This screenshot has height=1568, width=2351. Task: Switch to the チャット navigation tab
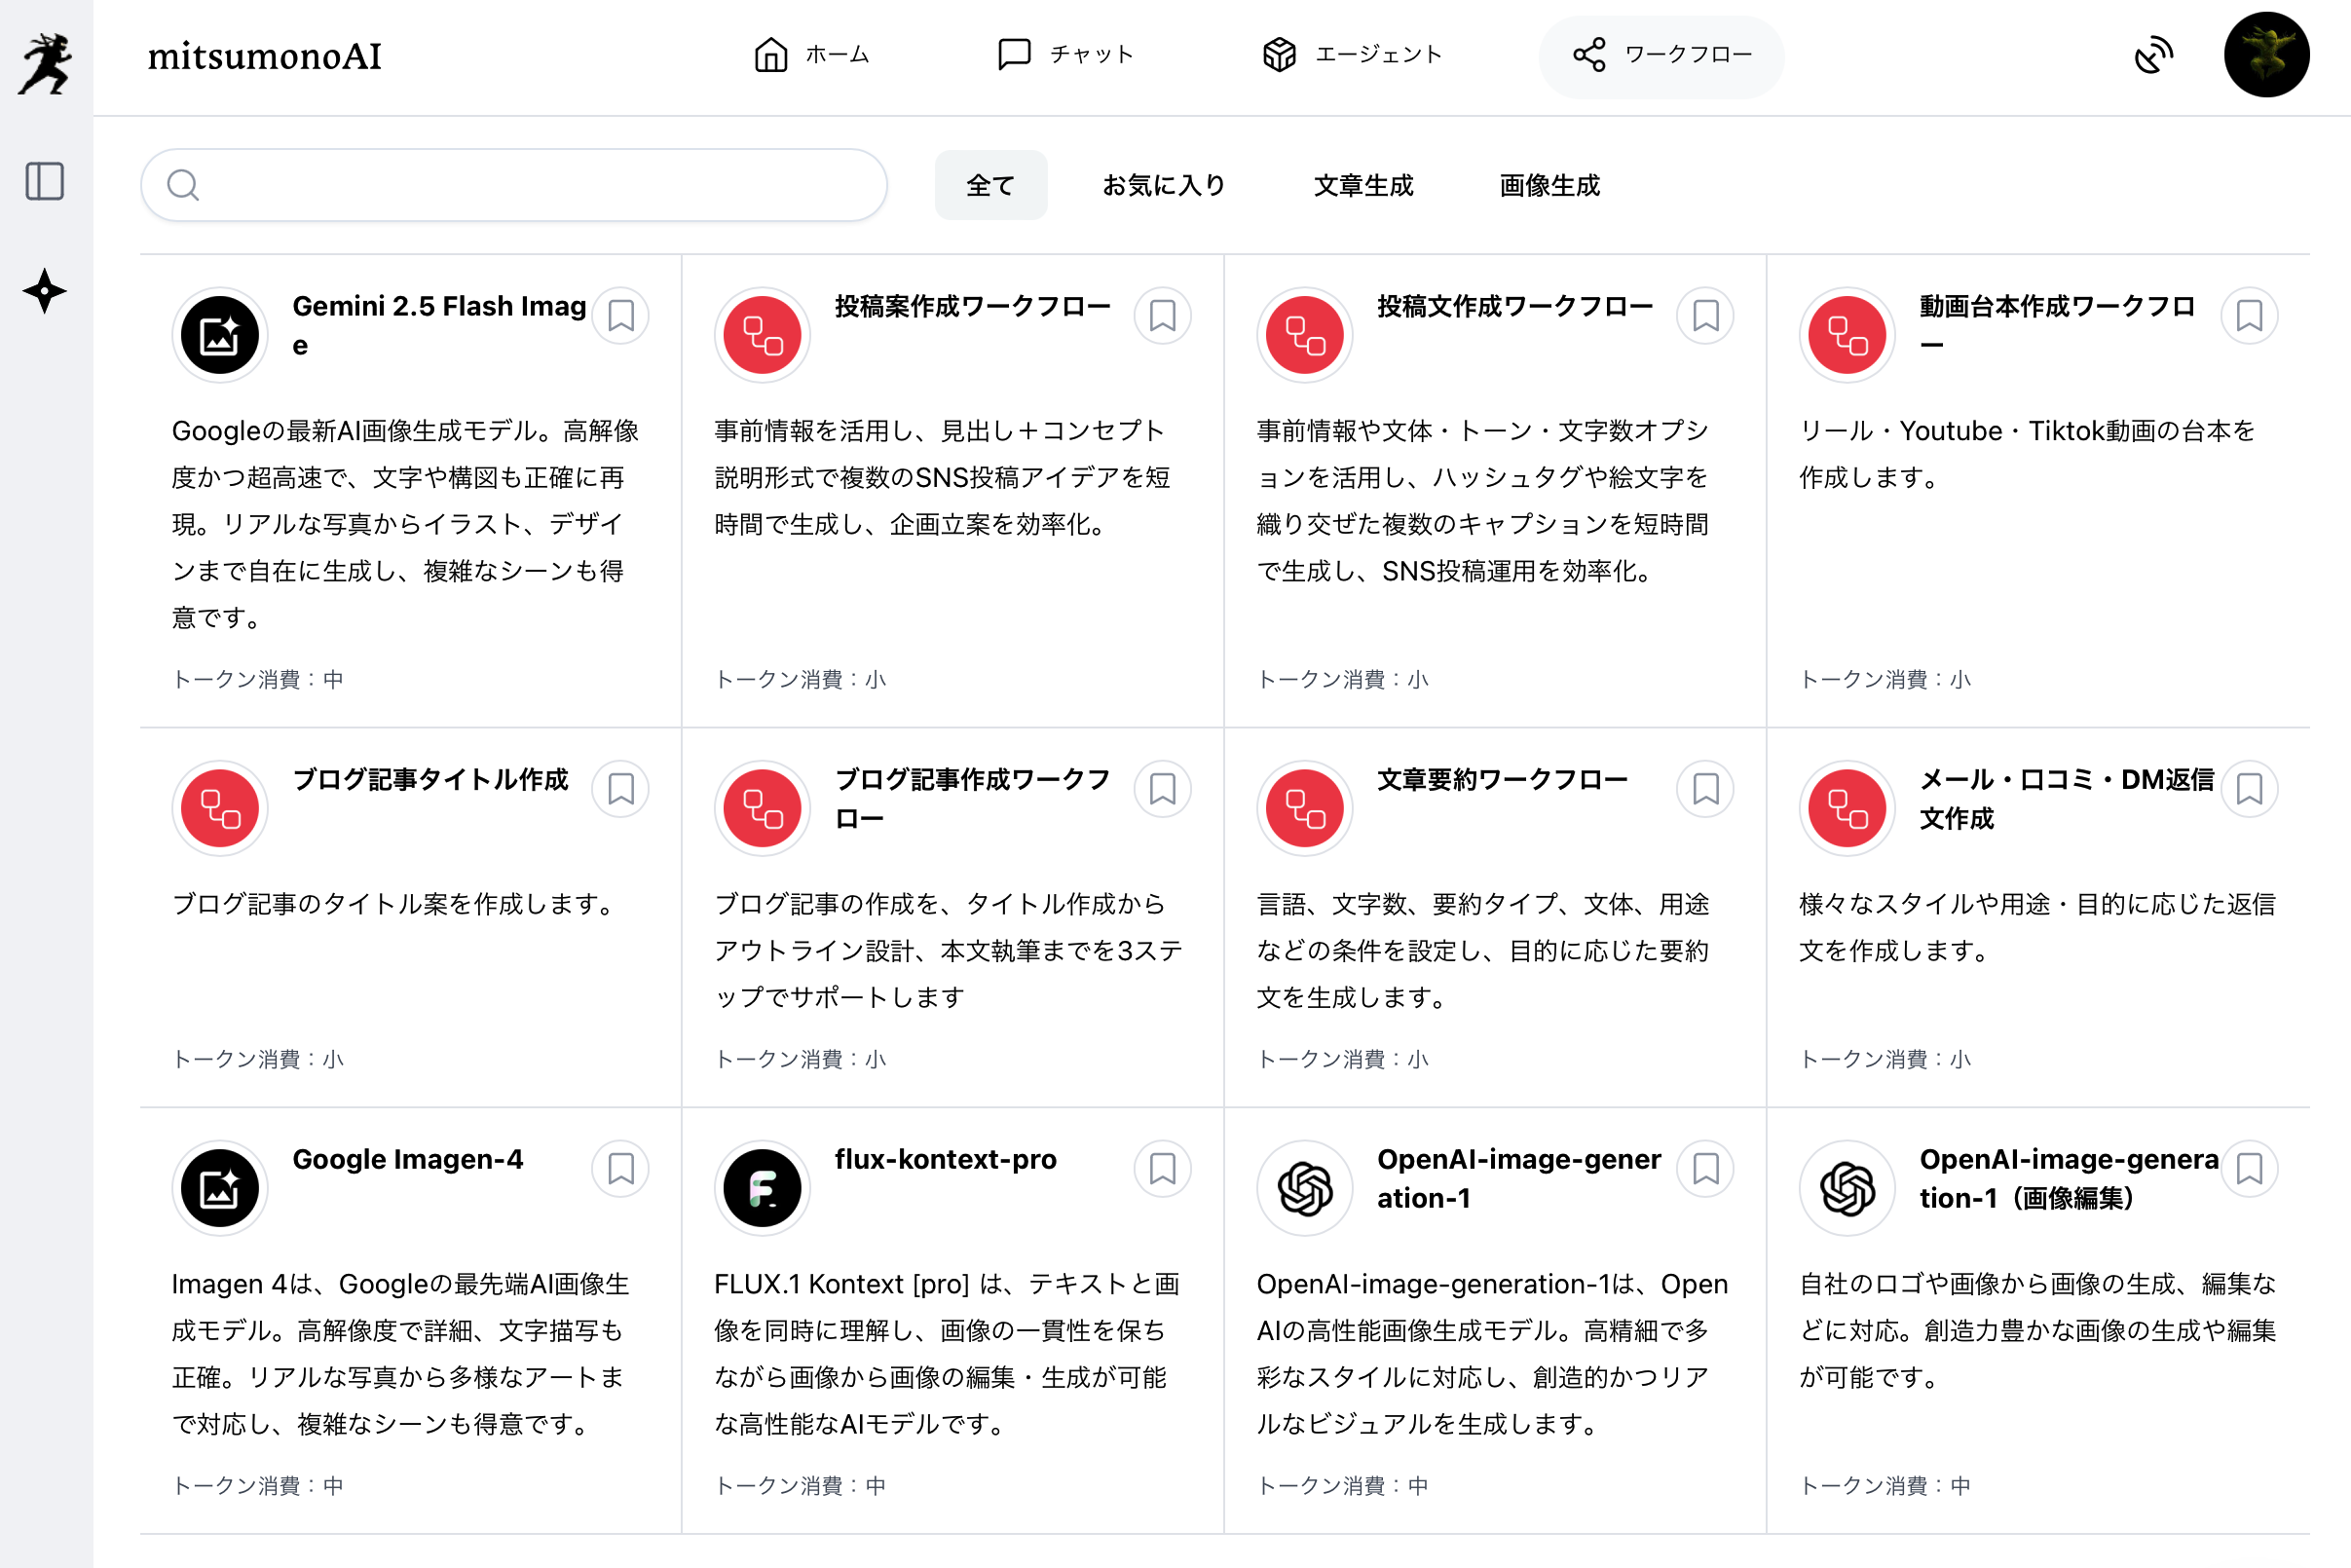(x=1066, y=55)
